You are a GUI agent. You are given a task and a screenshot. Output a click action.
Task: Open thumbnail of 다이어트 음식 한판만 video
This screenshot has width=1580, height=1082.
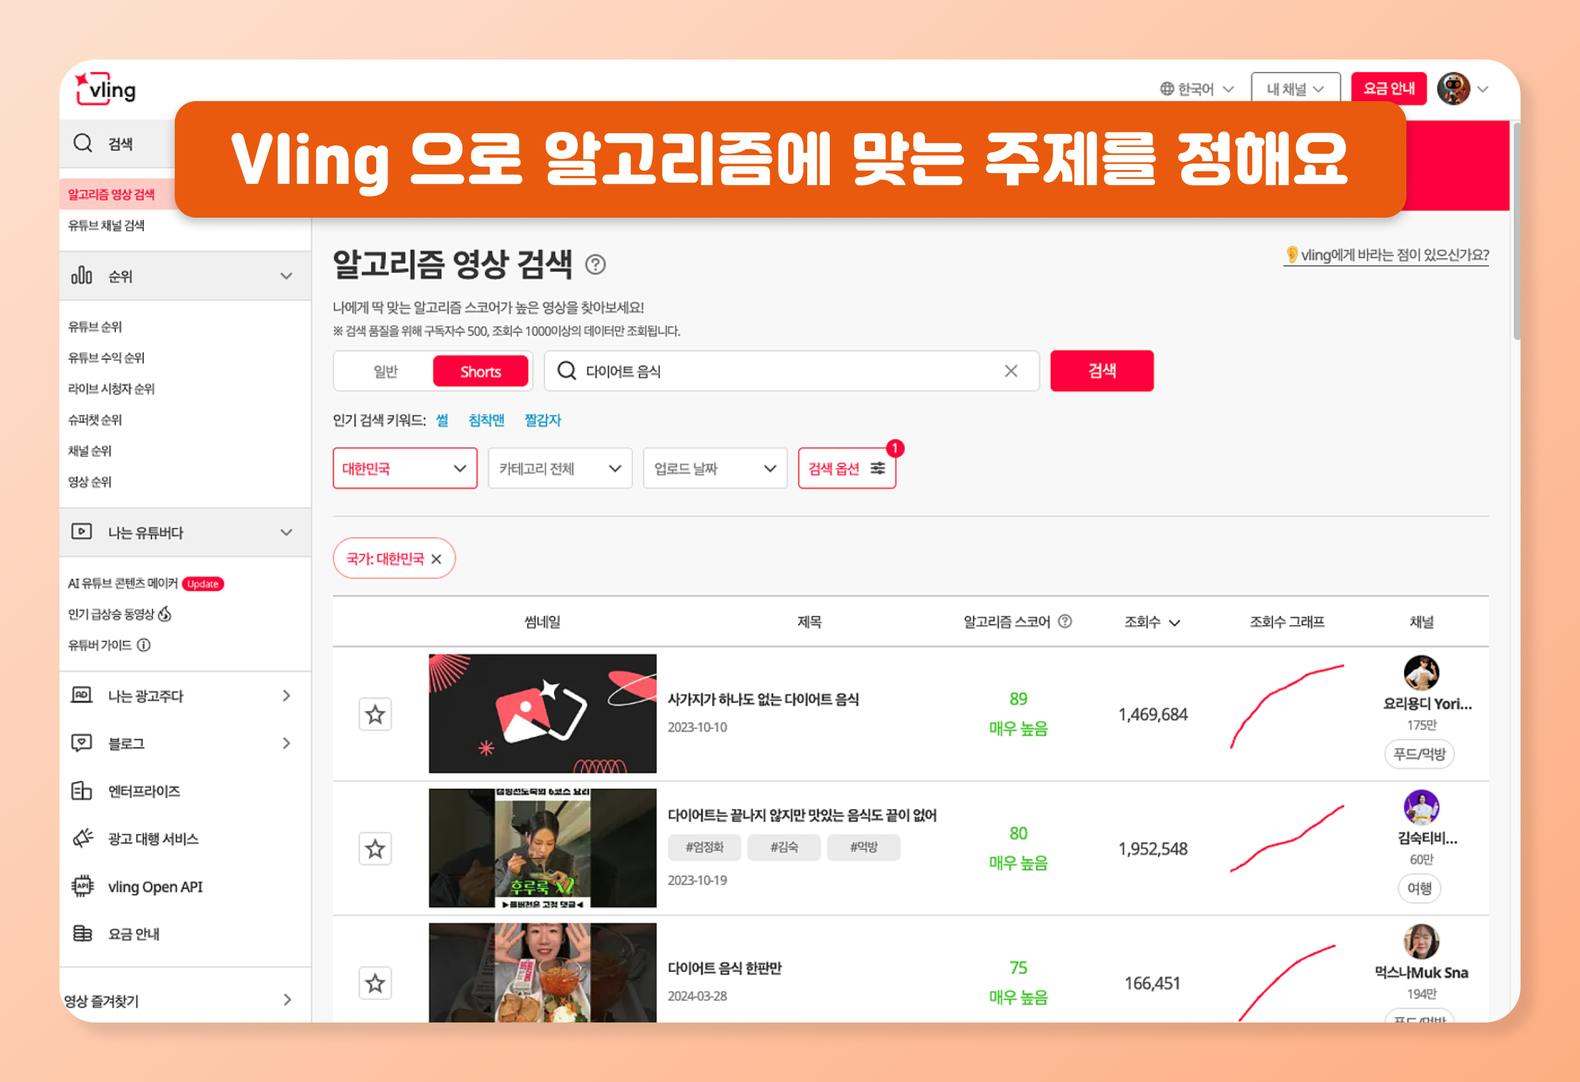click(x=543, y=973)
